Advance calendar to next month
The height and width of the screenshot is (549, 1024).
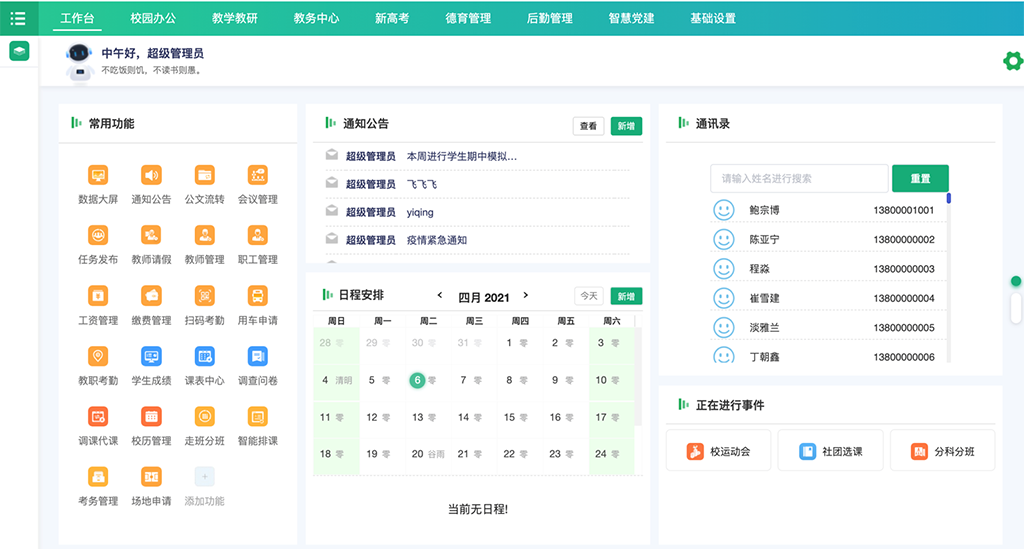pyautogui.click(x=526, y=296)
